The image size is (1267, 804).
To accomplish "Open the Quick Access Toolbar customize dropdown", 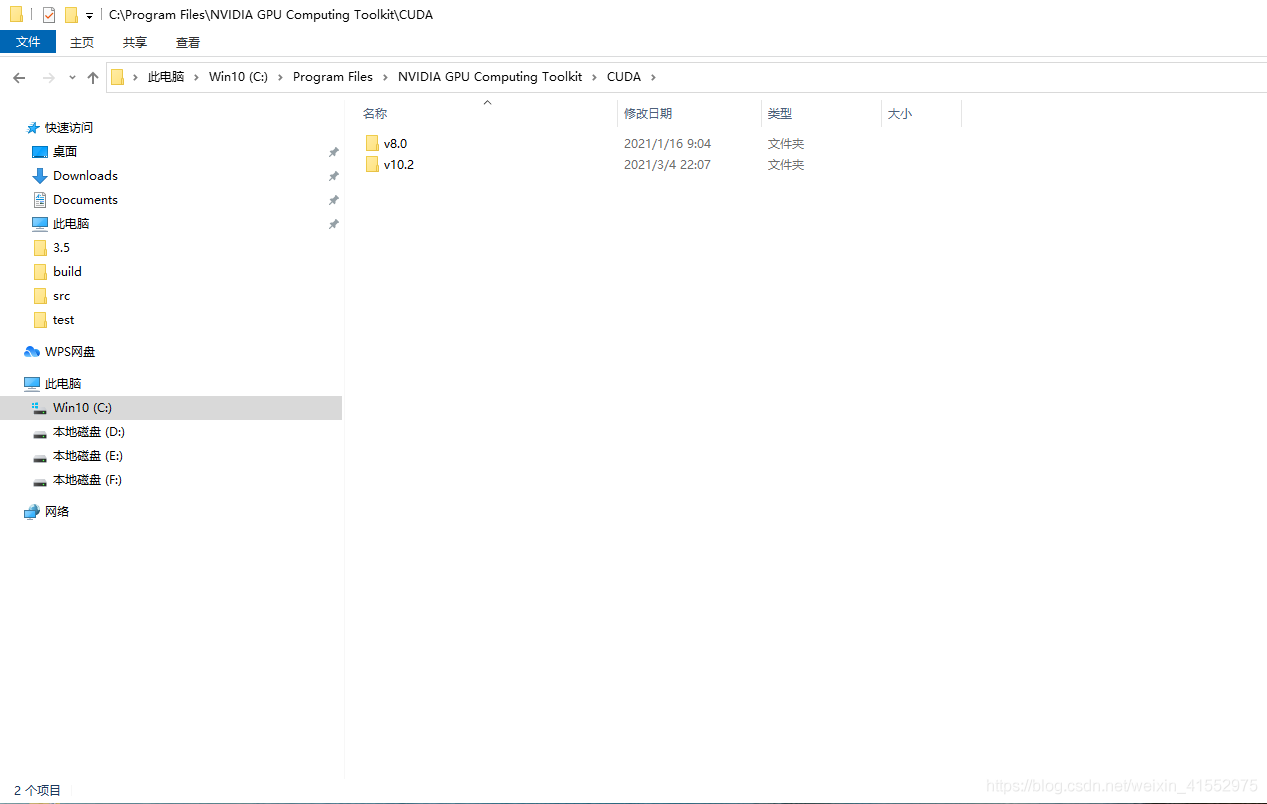I will pos(89,16).
